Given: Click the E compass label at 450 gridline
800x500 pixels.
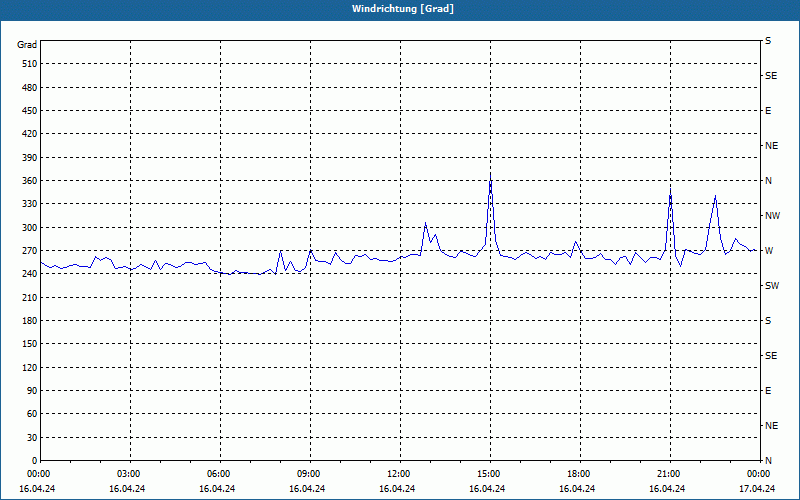Looking at the screenshot, I should coord(768,111).
